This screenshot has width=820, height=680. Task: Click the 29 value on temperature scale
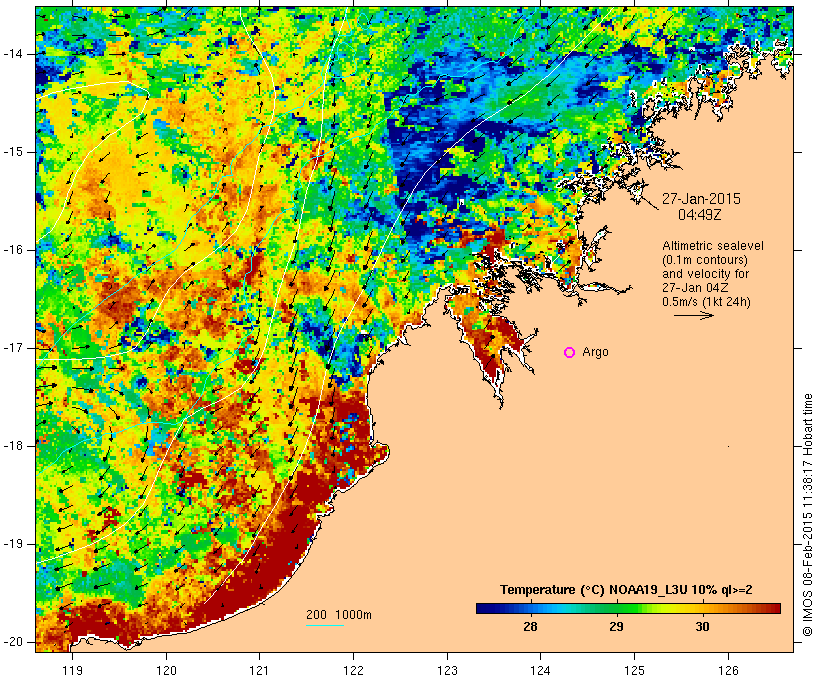click(x=616, y=627)
